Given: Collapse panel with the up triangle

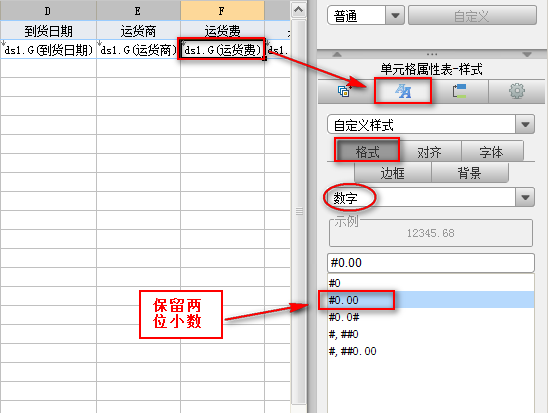Looking at the screenshot, I should (337, 55).
